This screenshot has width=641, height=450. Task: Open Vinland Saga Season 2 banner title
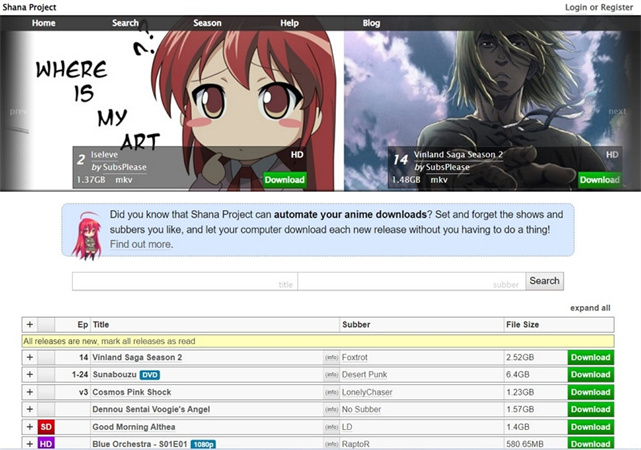tap(458, 154)
